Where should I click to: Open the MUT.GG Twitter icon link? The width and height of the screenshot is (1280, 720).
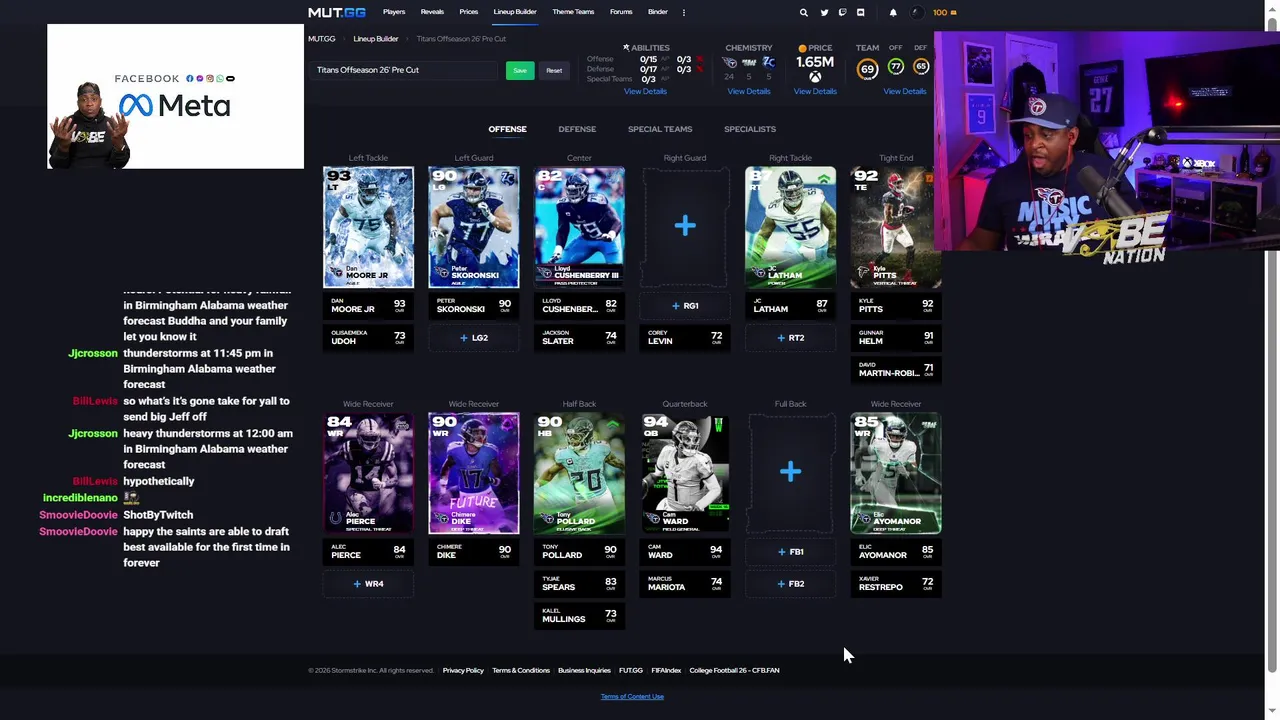click(x=824, y=13)
